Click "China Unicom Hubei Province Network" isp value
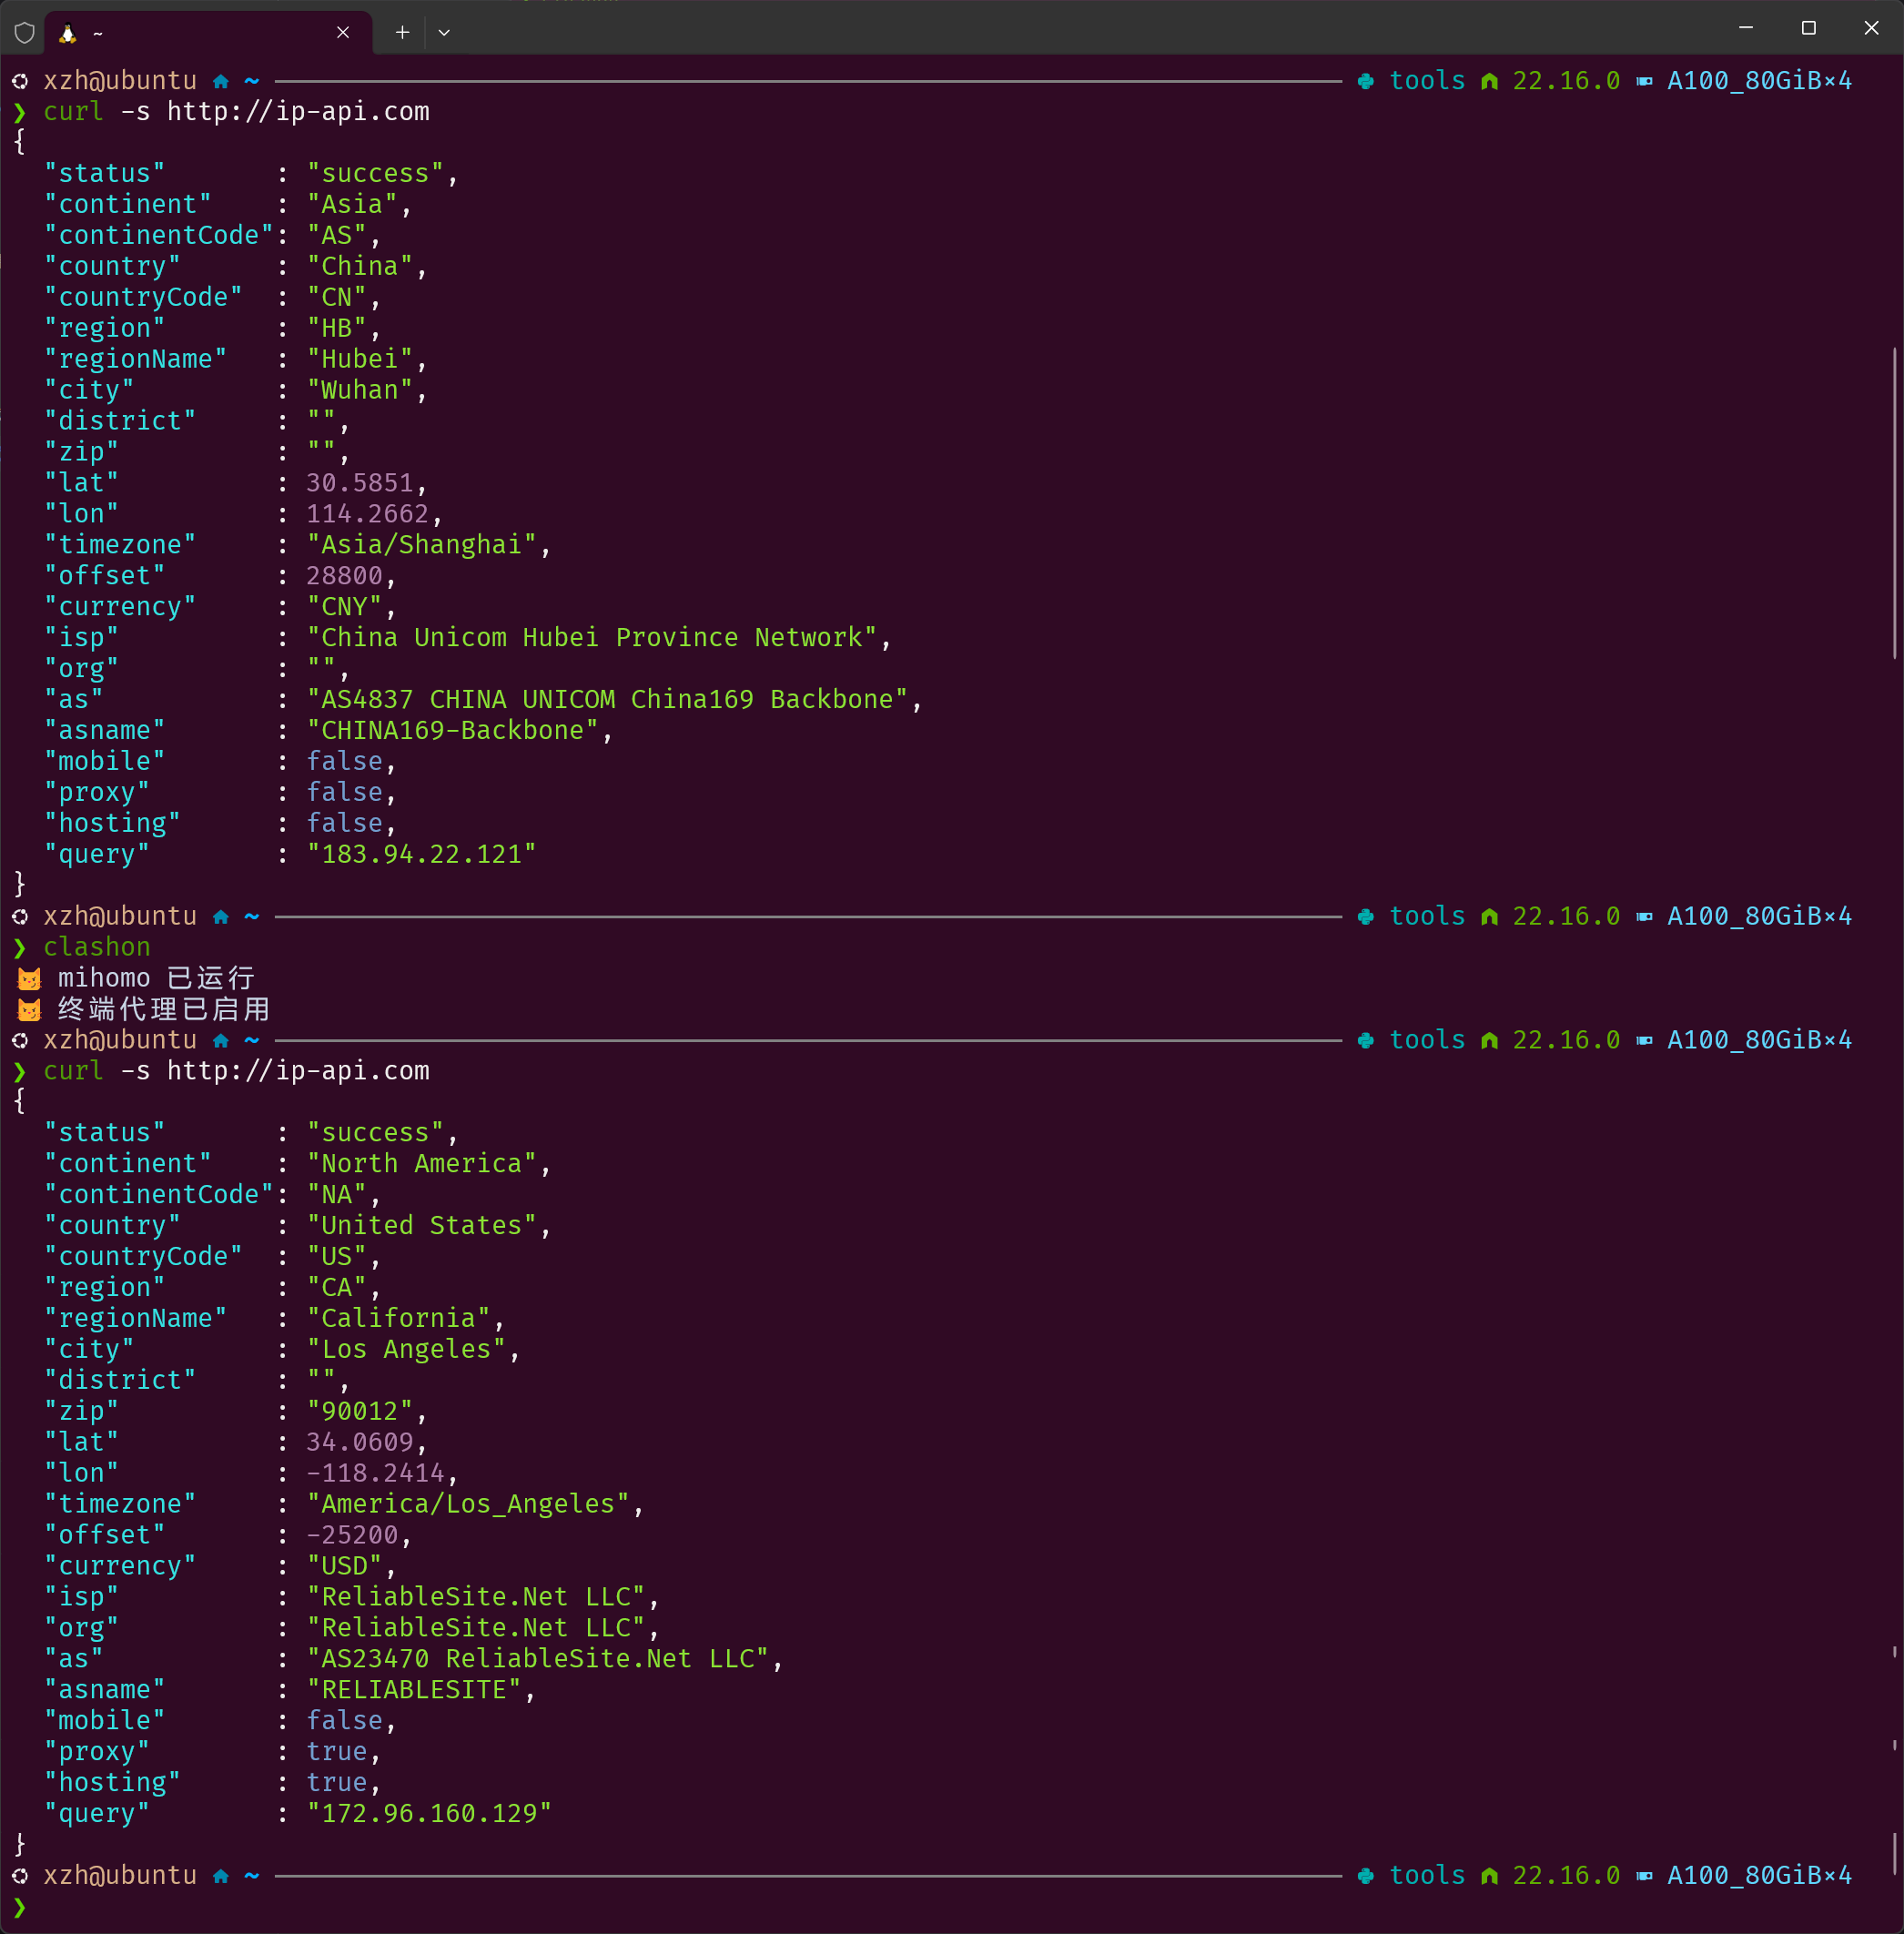 pos(591,638)
